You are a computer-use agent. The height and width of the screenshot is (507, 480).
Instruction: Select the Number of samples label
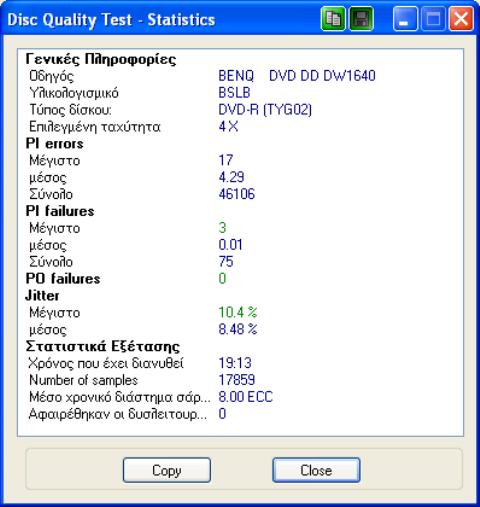click(83, 380)
